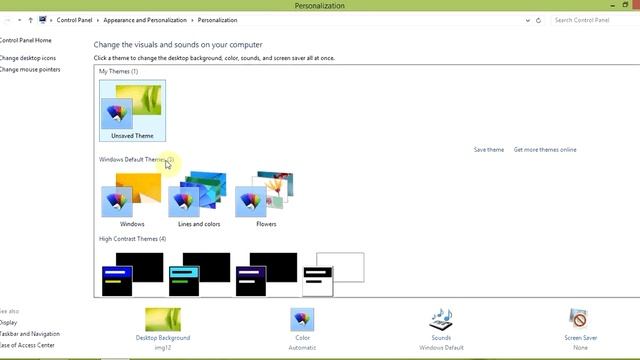The image size is (640, 360).
Task: Click the Automatic color value
Action: coord(302,348)
